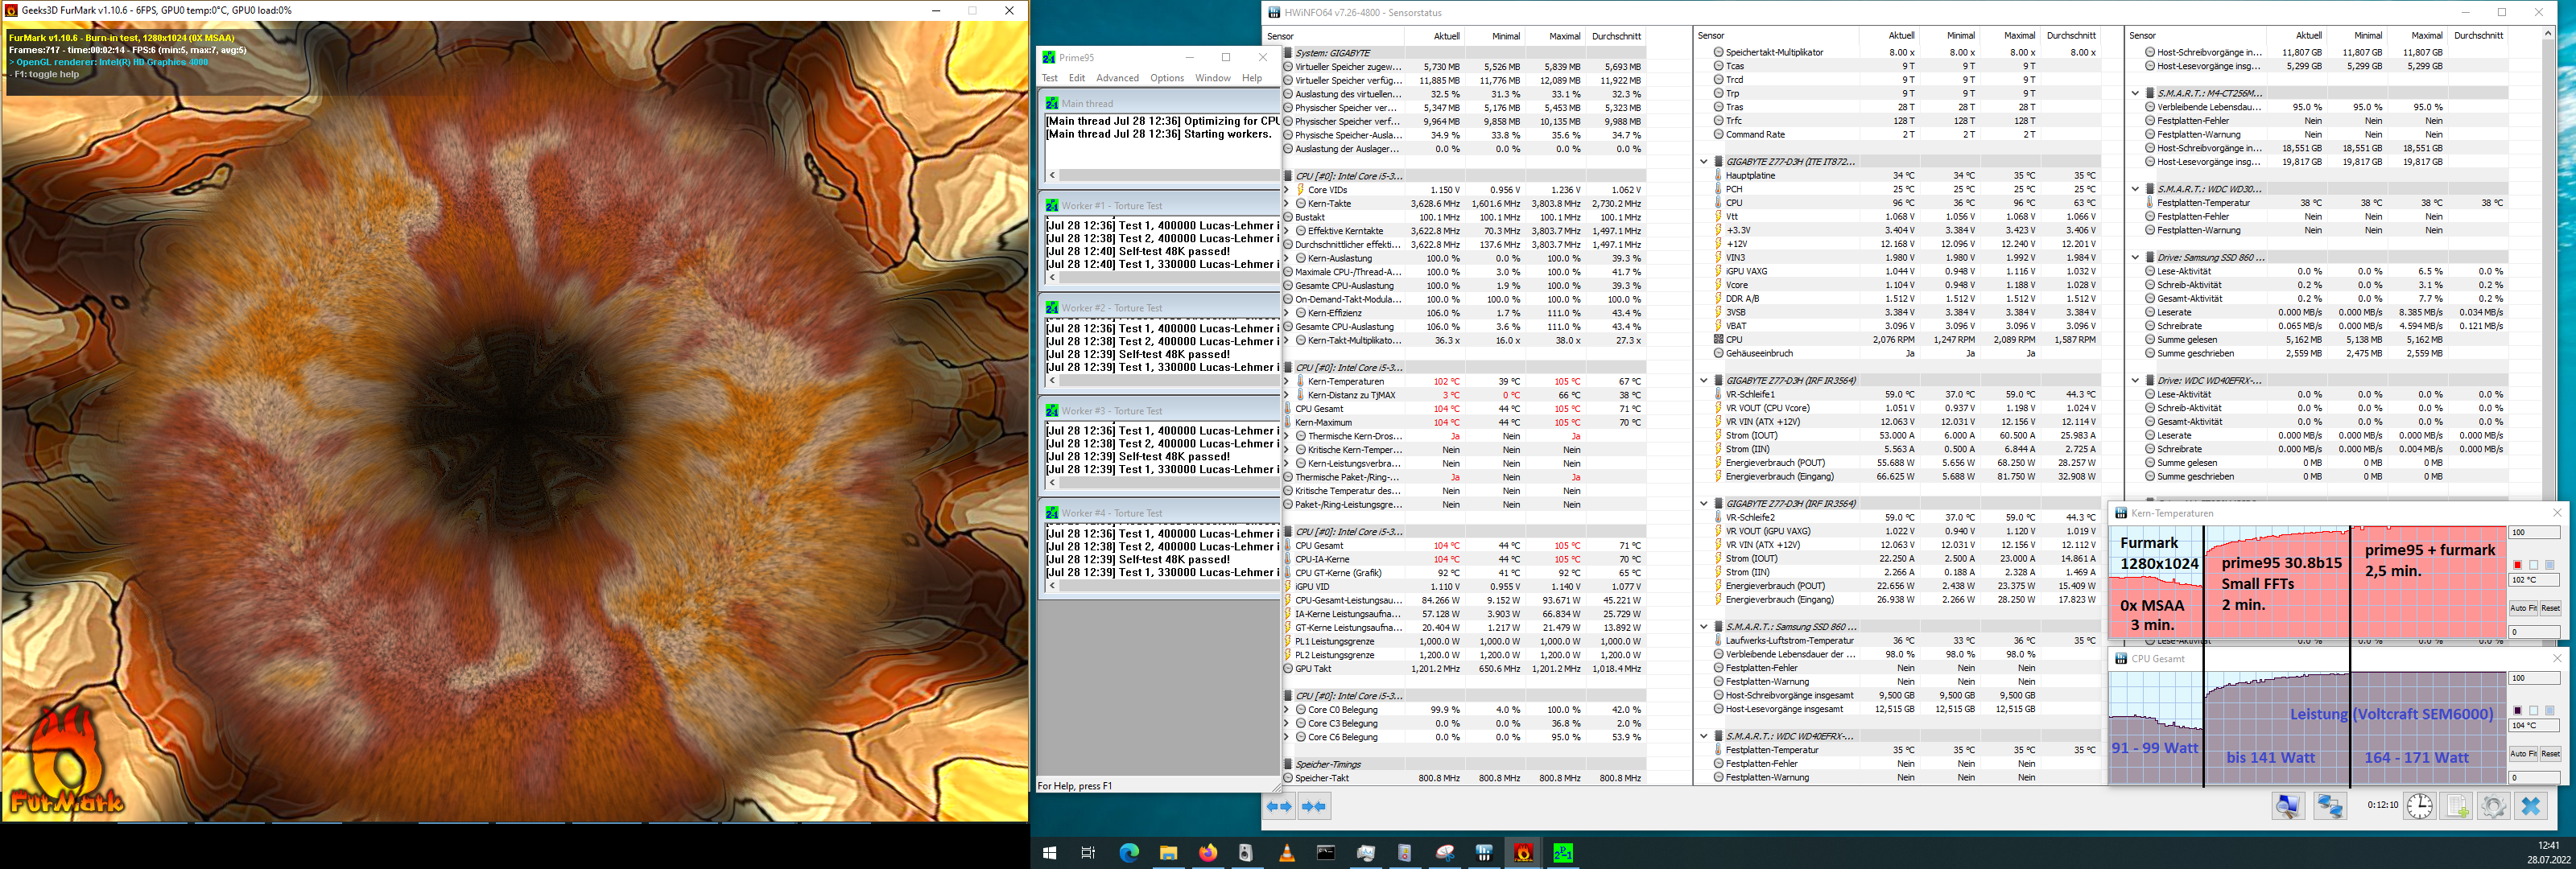The height and width of the screenshot is (869, 2576).
Task: Click the dark purple swatch in CPU Gesamt
Action: click(2518, 710)
